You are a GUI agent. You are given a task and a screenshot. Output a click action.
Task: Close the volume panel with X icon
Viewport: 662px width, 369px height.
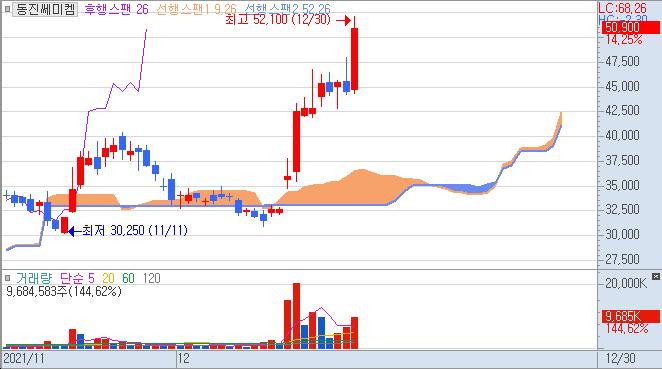656,277
